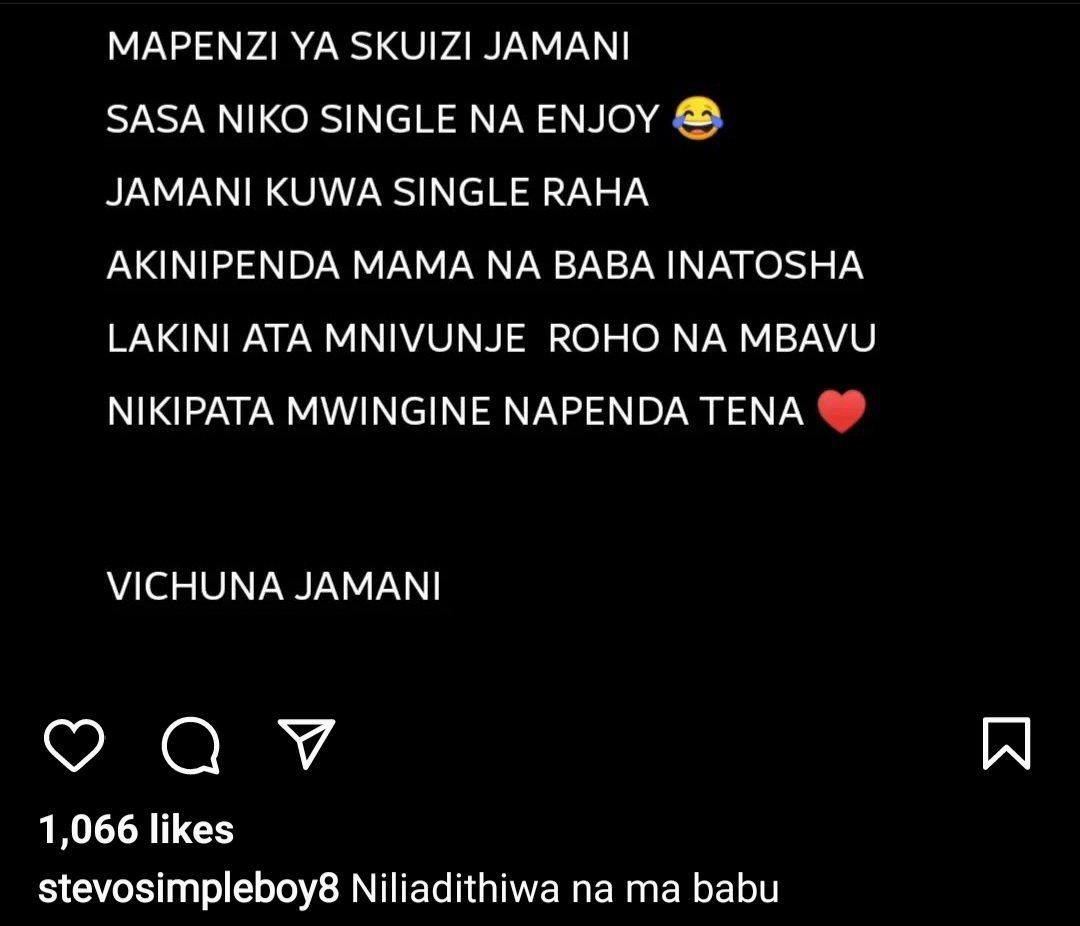Viewport: 1080px width, 926px height.
Task: Select the line AKINIPENDA MAMA NA BABA INATOSHA
Action: (x=485, y=265)
